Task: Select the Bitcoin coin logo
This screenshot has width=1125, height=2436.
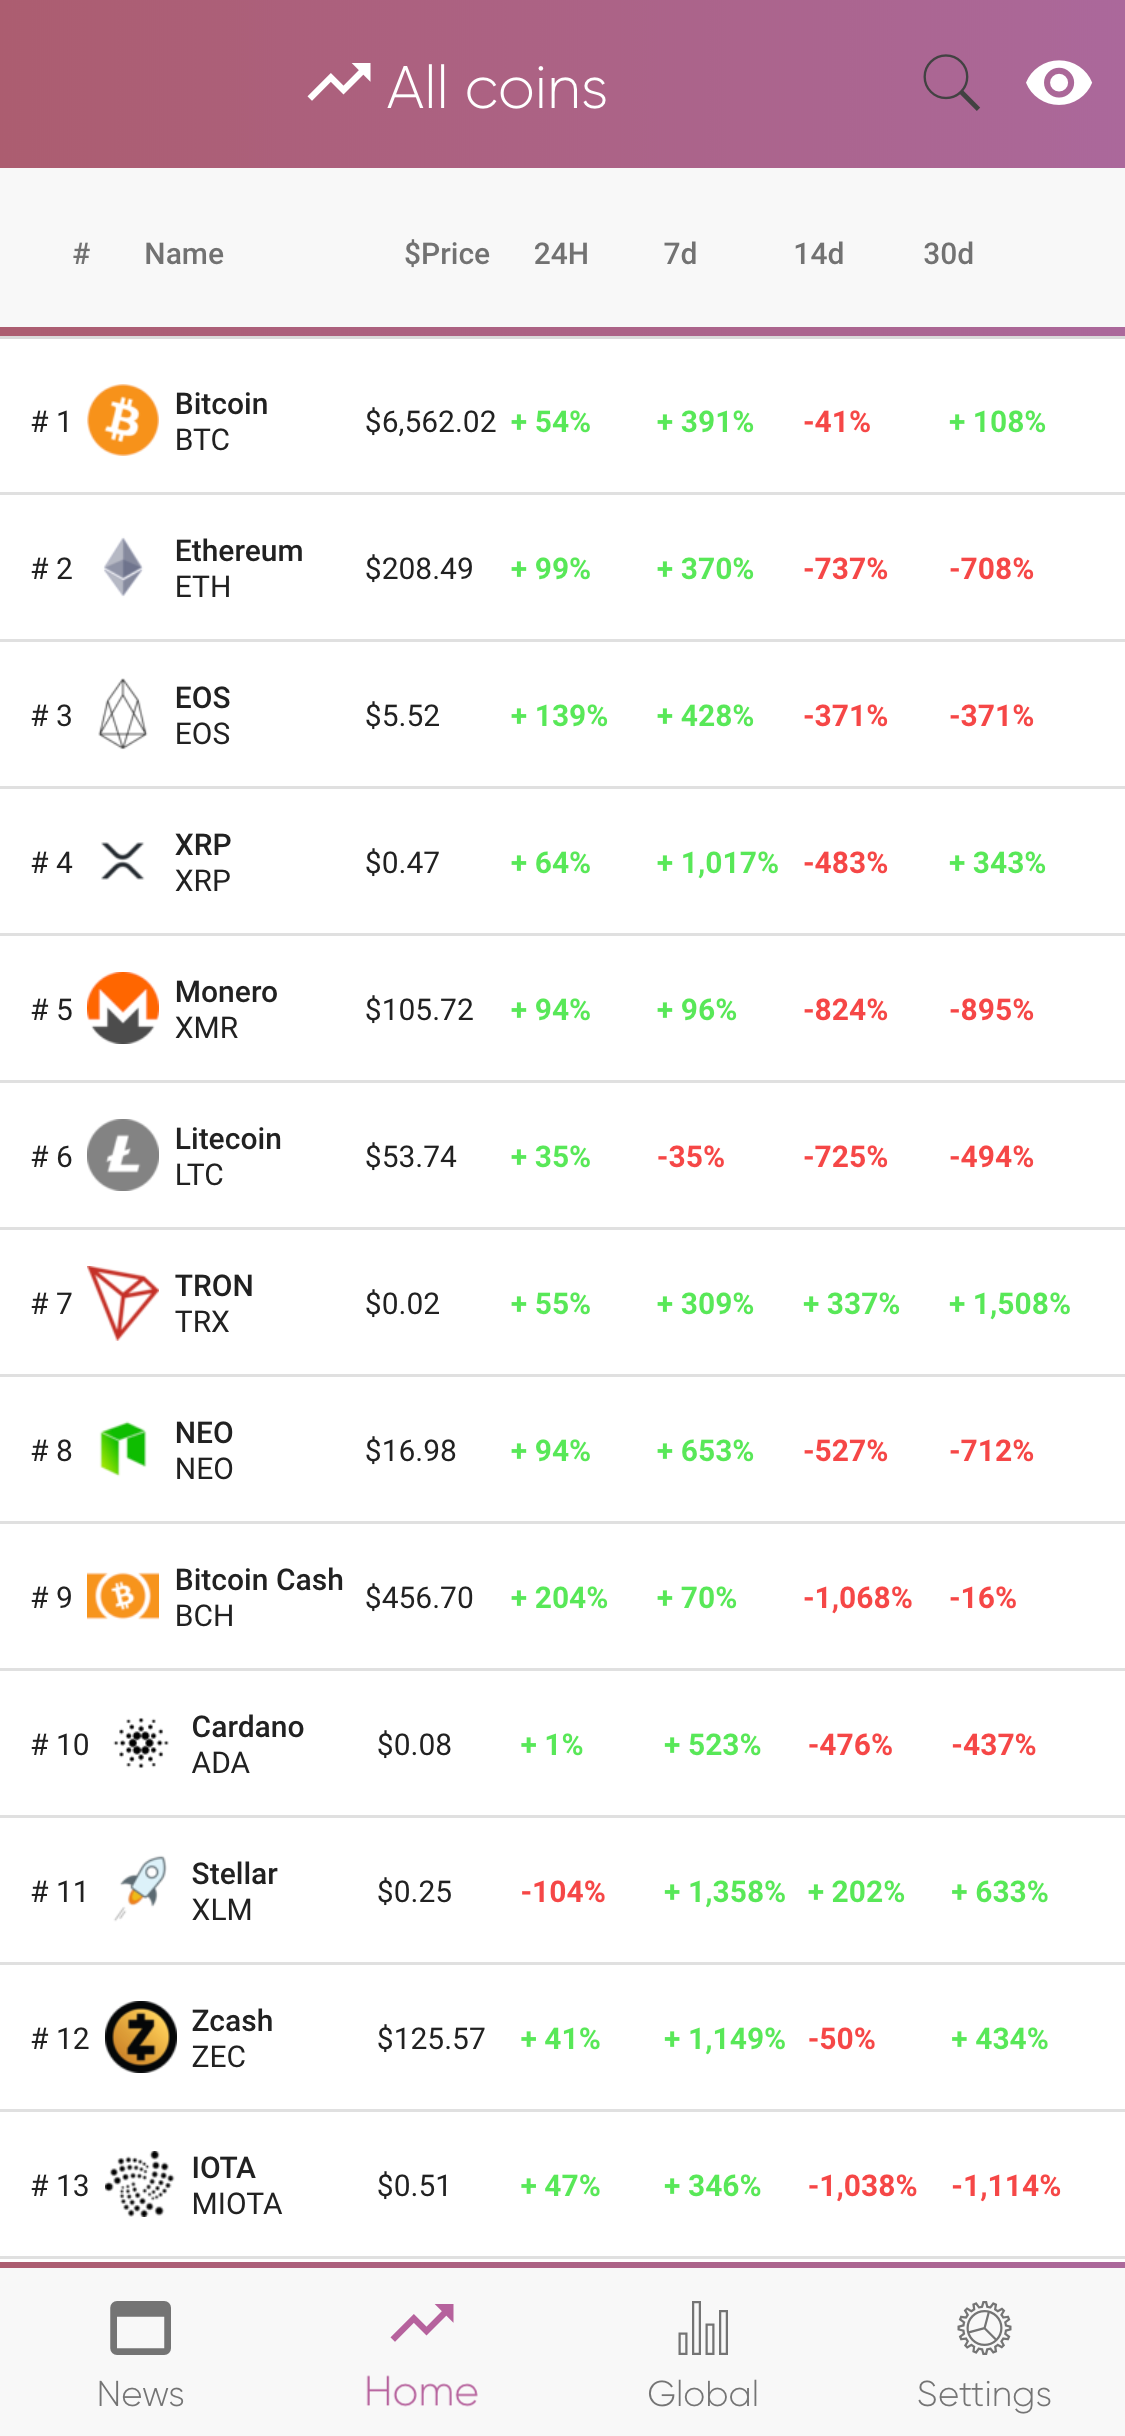Action: point(122,420)
